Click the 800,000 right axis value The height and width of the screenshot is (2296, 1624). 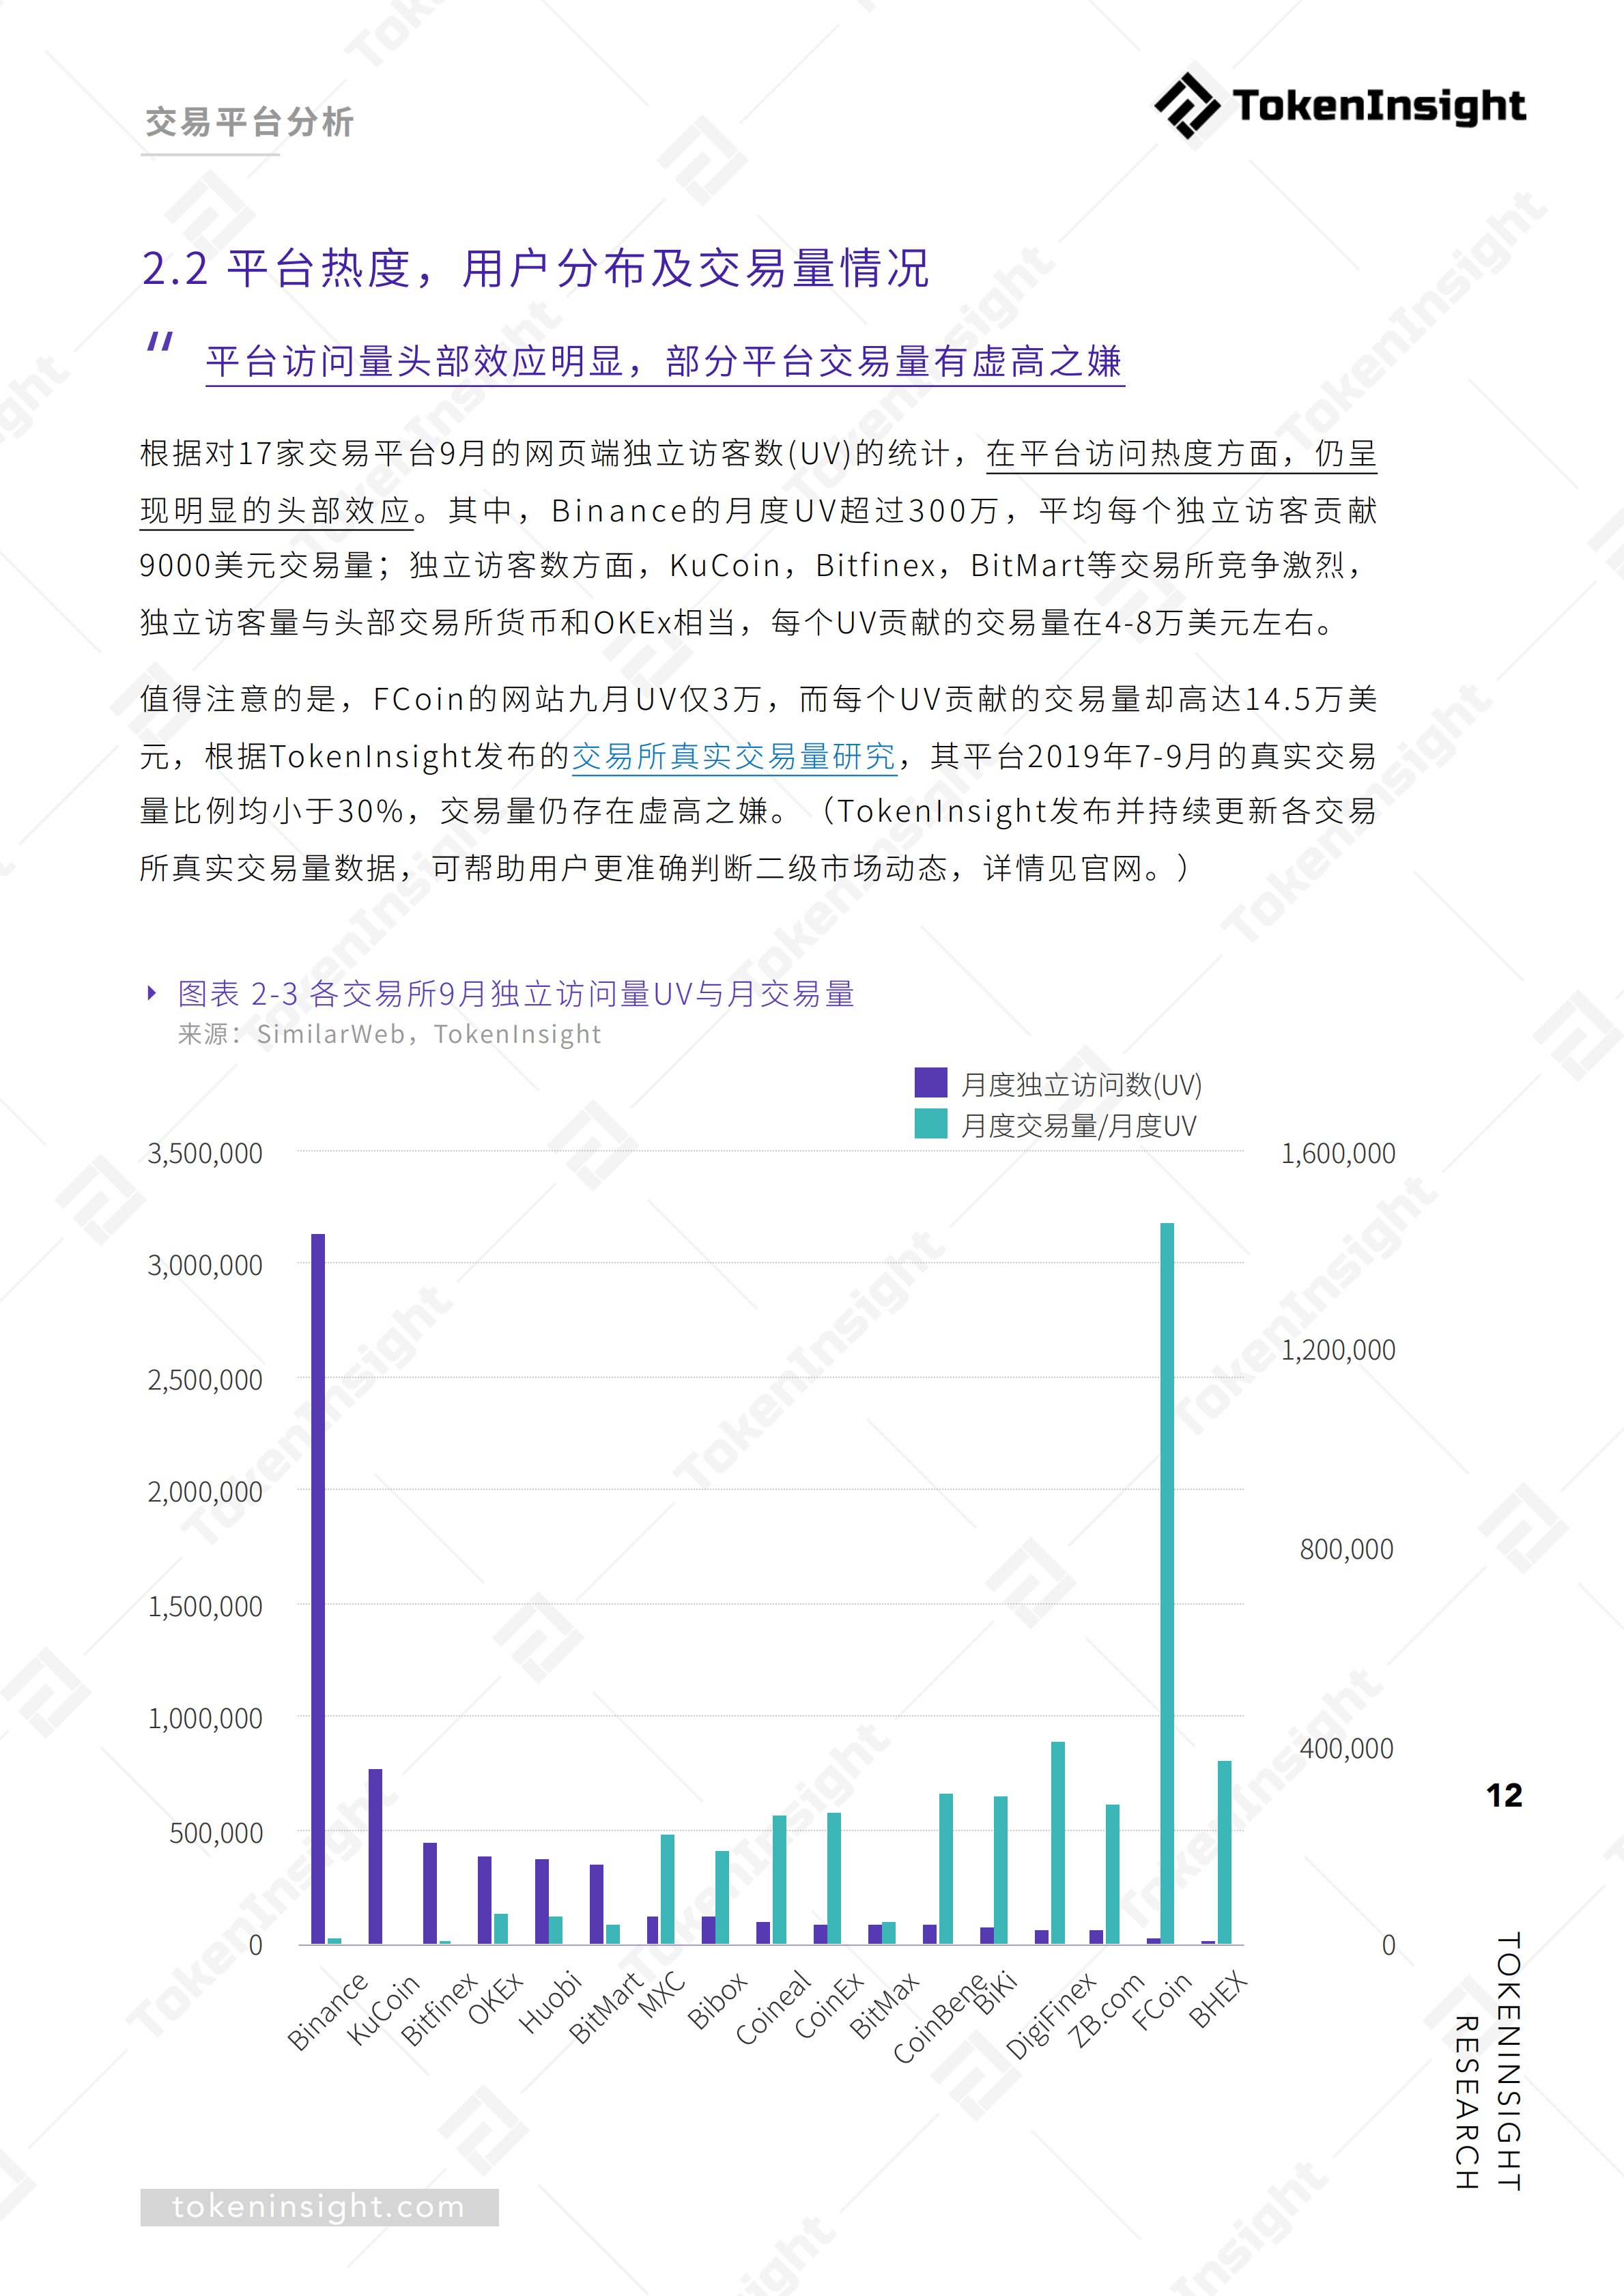coord(1347,1550)
